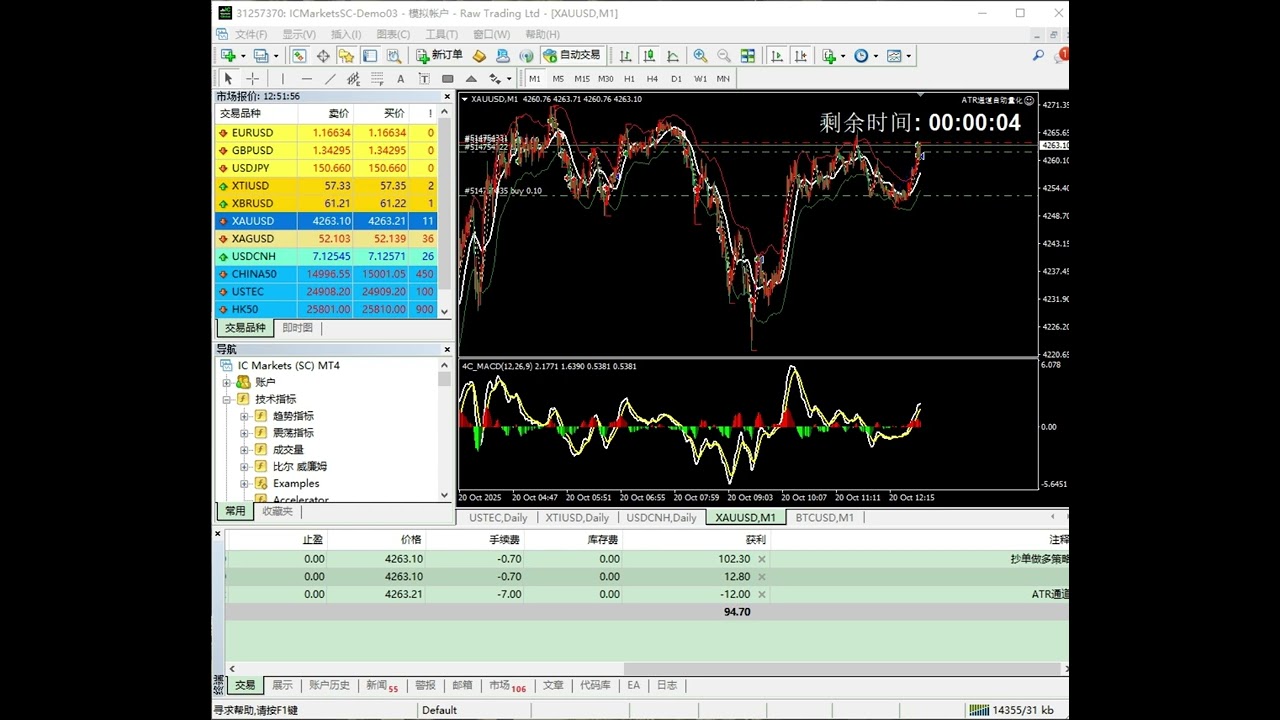Expand the 震荡指标 tree node
This screenshot has height=720, width=1280.
click(244, 433)
